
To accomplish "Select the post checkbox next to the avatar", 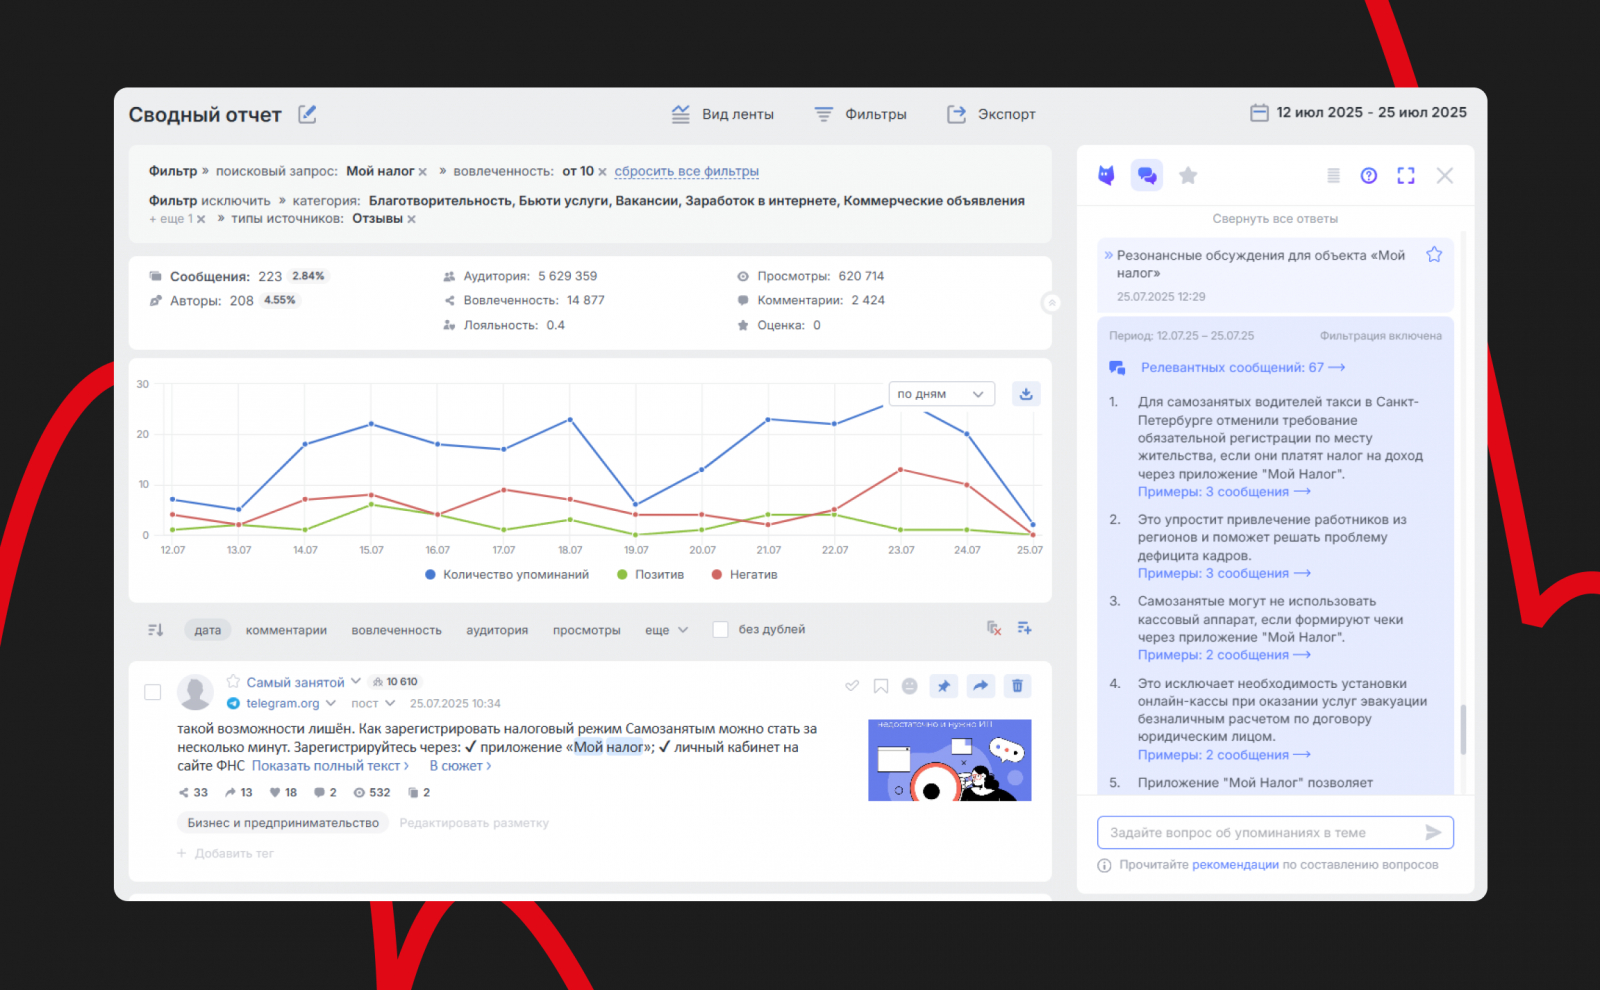I will [x=153, y=692].
